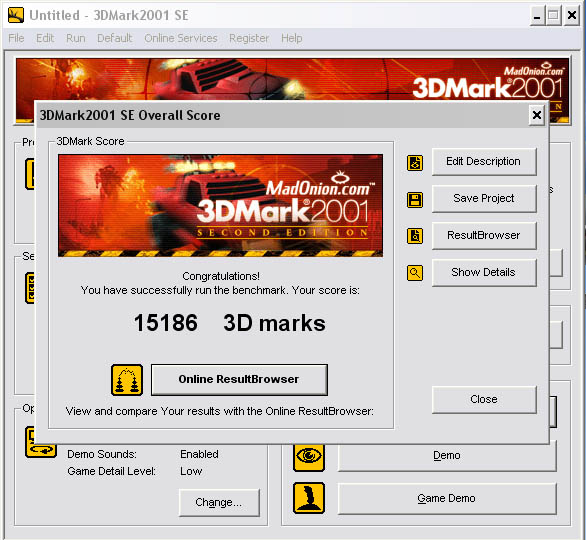Launch the Online ResultBrowser button
The width and height of the screenshot is (586, 540).
pyautogui.click(x=239, y=379)
